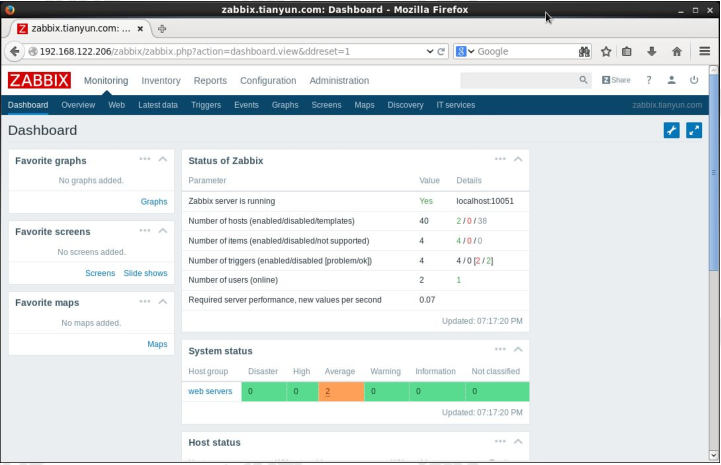Open dashboard configuration wrench button
The image size is (721, 465).
tap(671, 130)
